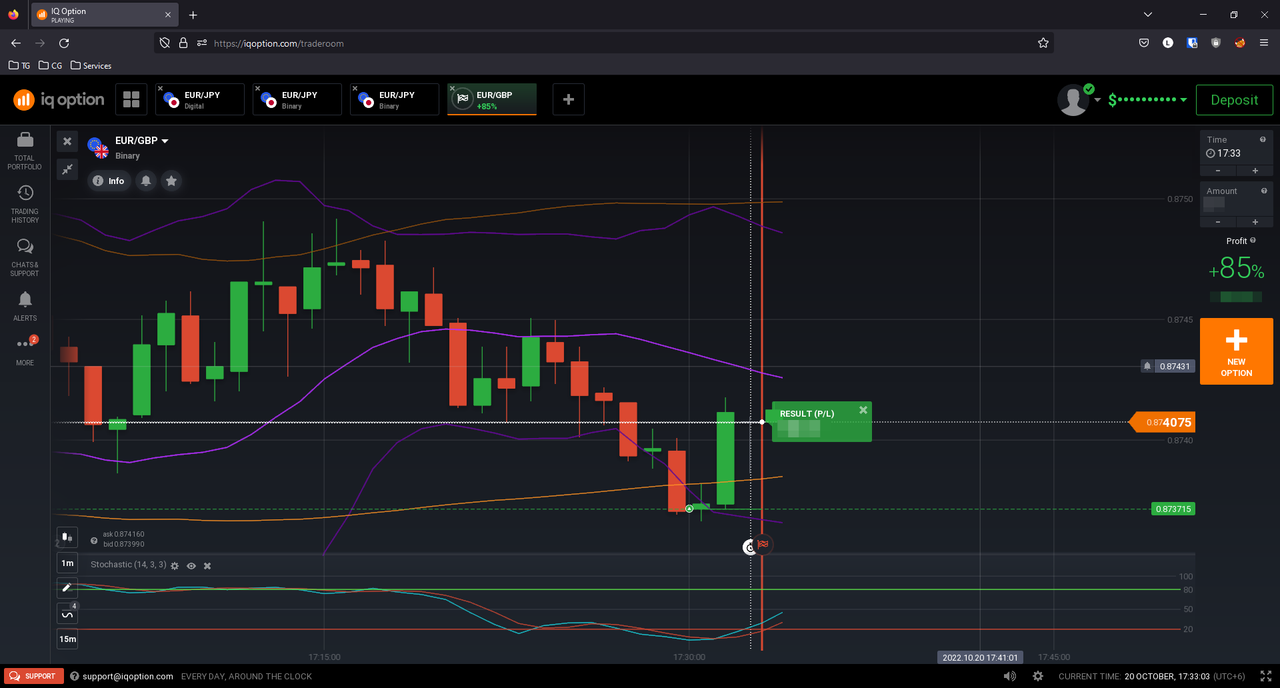Open the CG bookmarks folder
This screenshot has width=1280, height=688.
tap(50, 66)
